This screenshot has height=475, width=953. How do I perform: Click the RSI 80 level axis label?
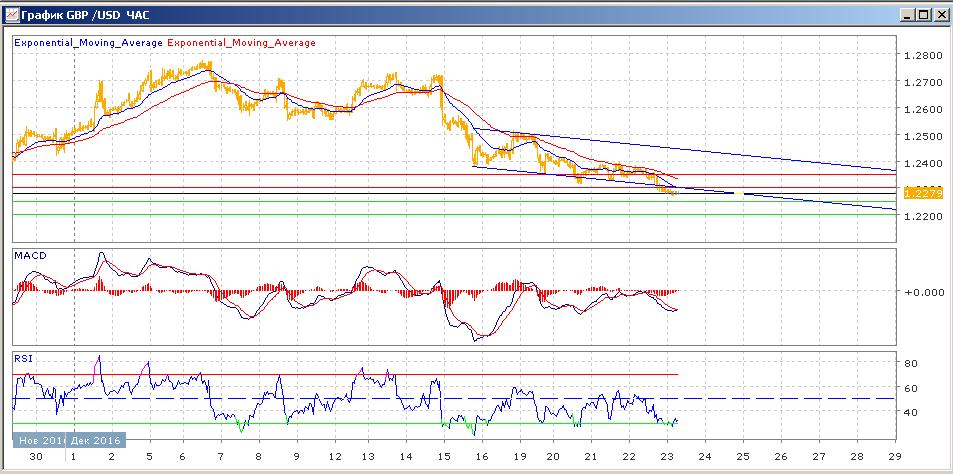point(911,363)
